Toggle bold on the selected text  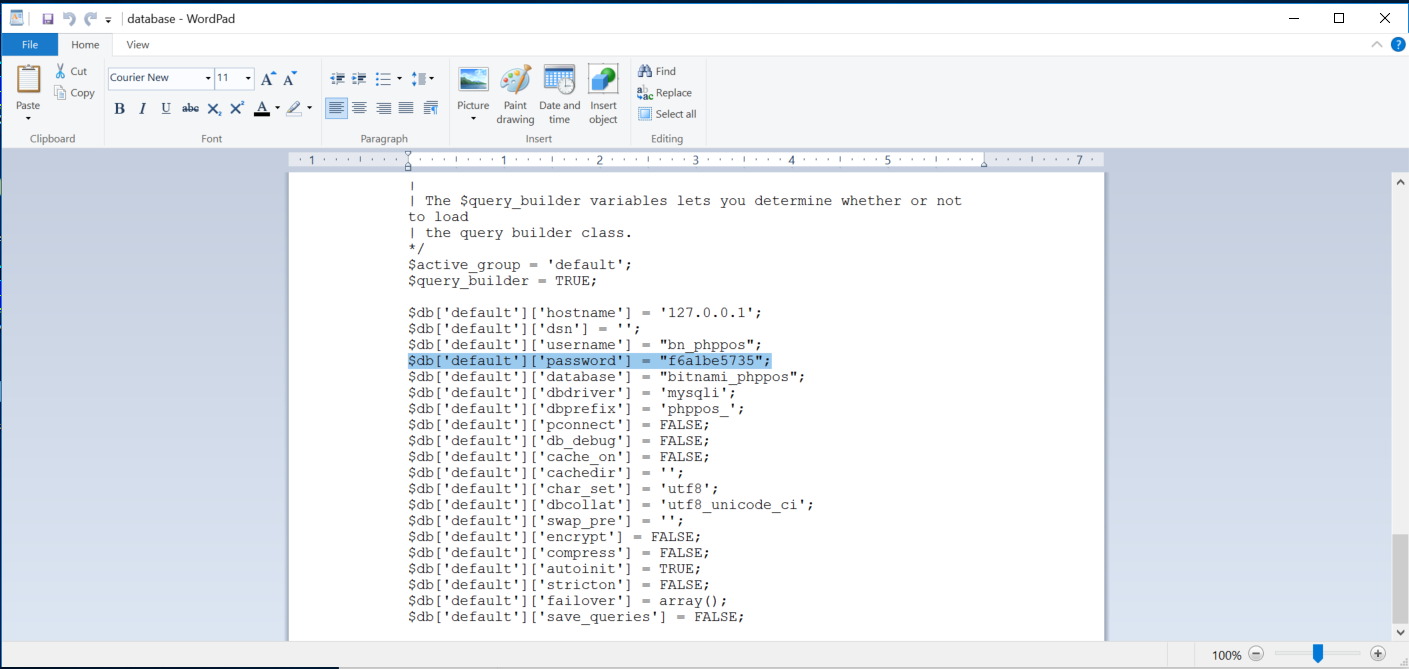click(119, 108)
